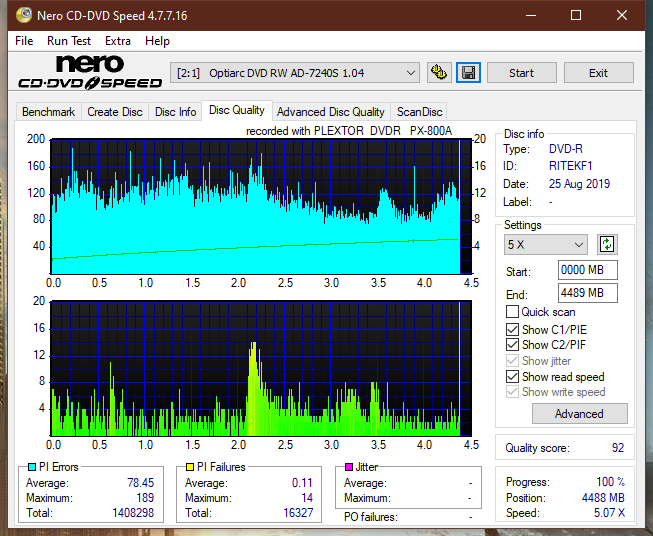Click the 'recorded with PLEXTOR DVDR PX-800A' caption

point(349,131)
